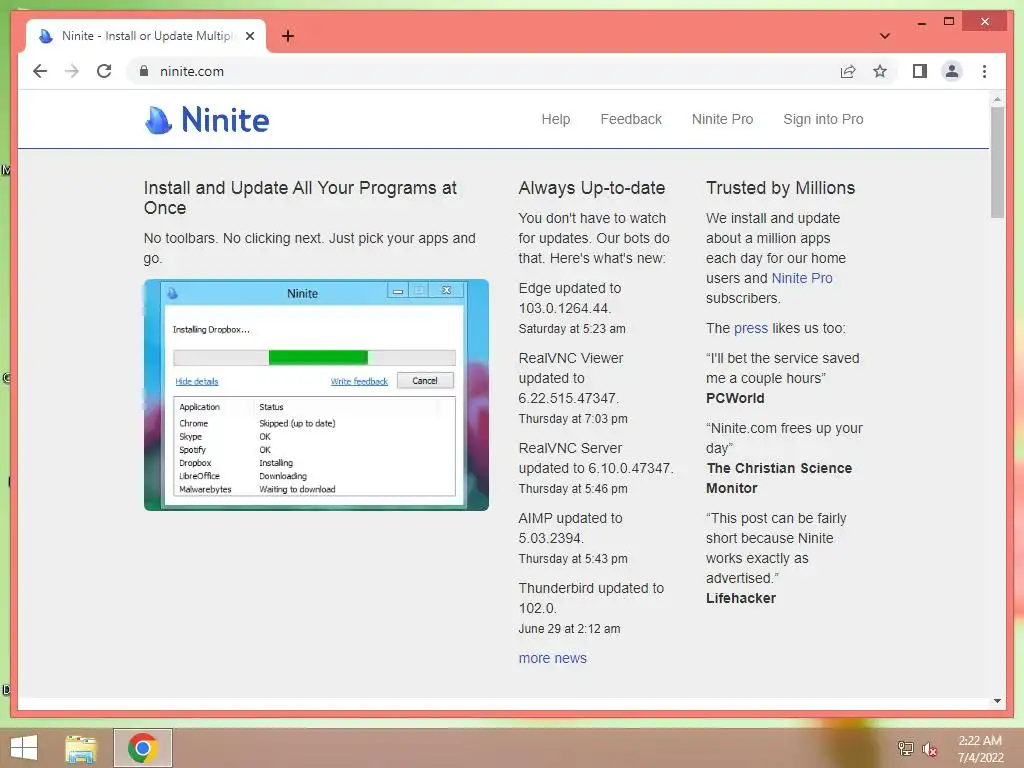Click the Thunderbird updated to 102.0 text

click(591, 598)
